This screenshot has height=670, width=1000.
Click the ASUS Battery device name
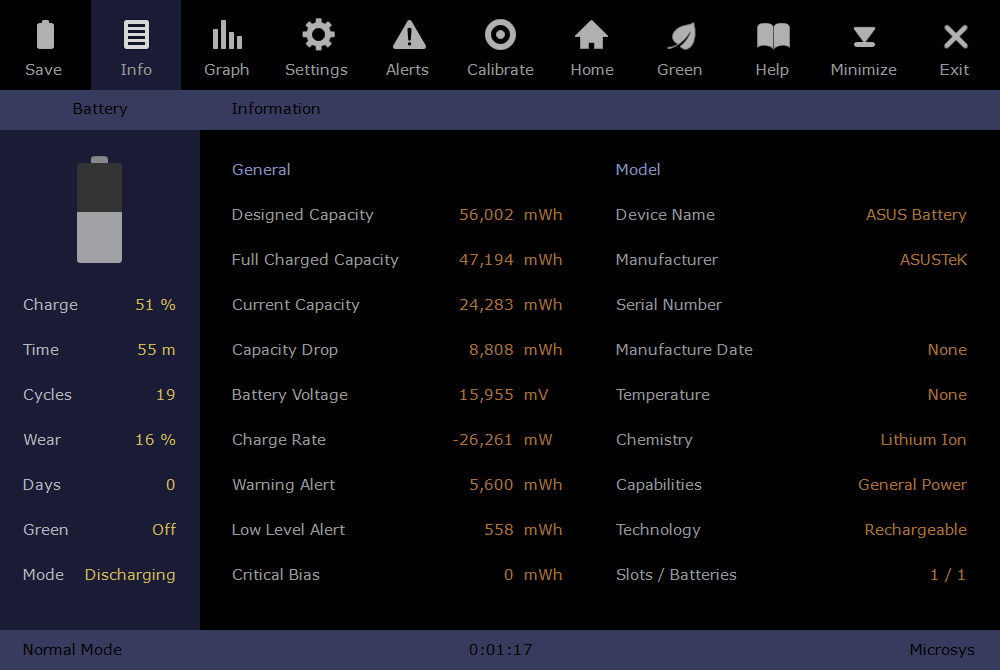(x=916, y=215)
